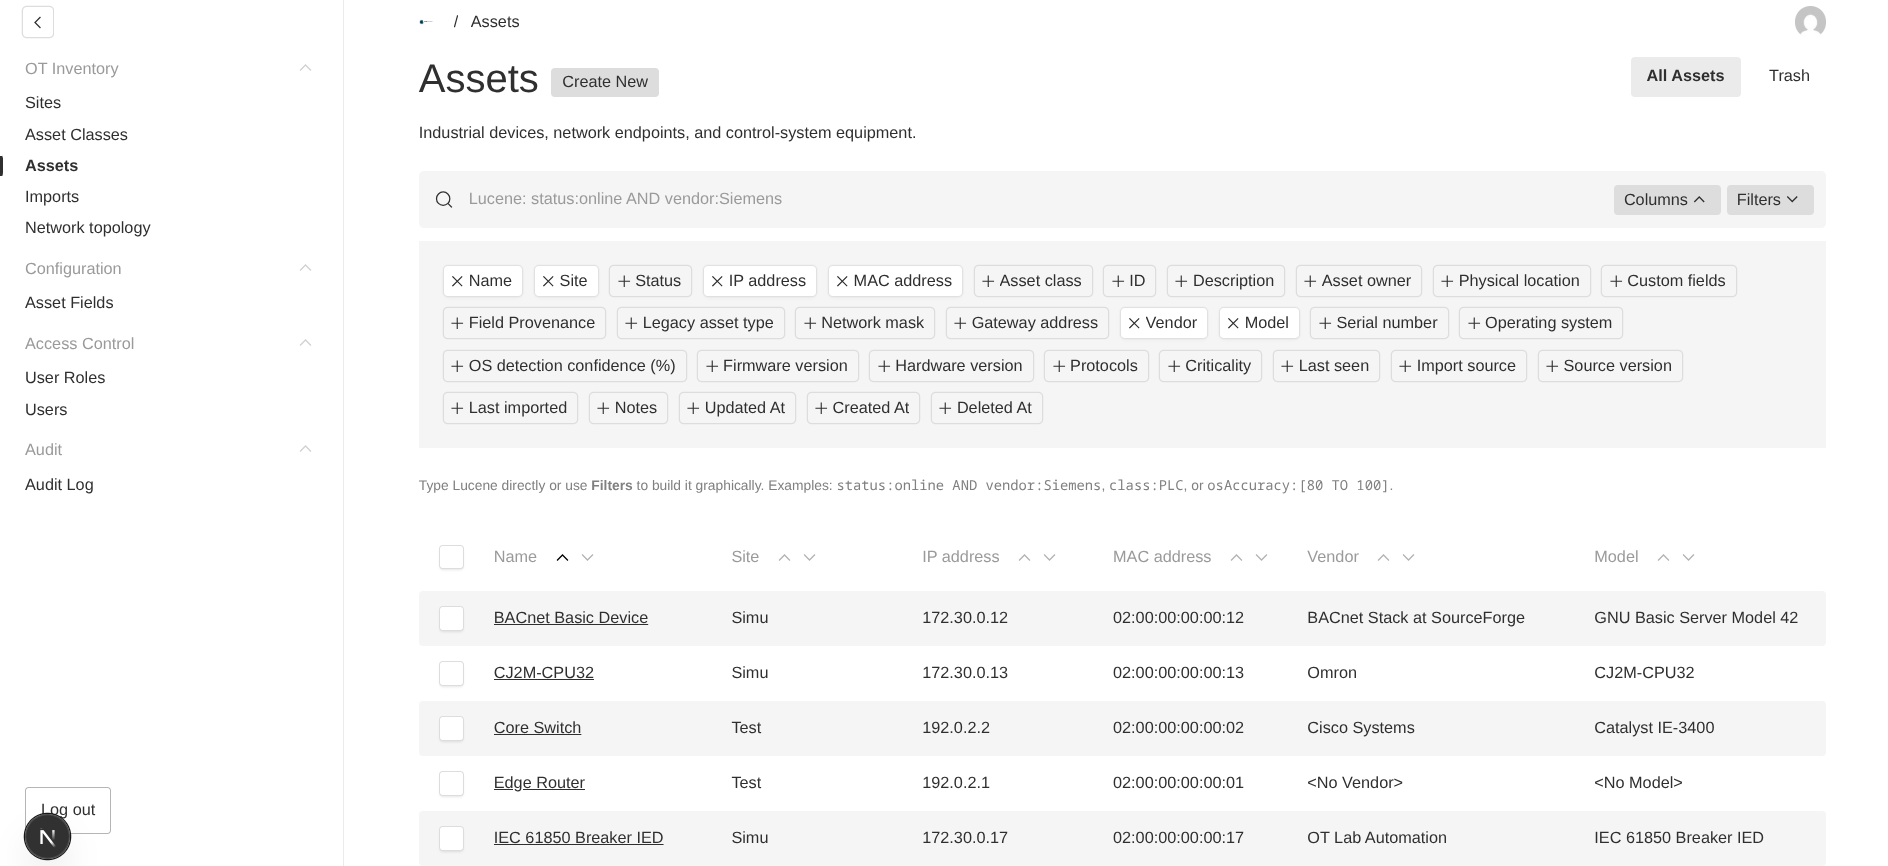Viewport: 1888px width, 866px height.
Task: Sort Model column ascending
Action: (1663, 558)
